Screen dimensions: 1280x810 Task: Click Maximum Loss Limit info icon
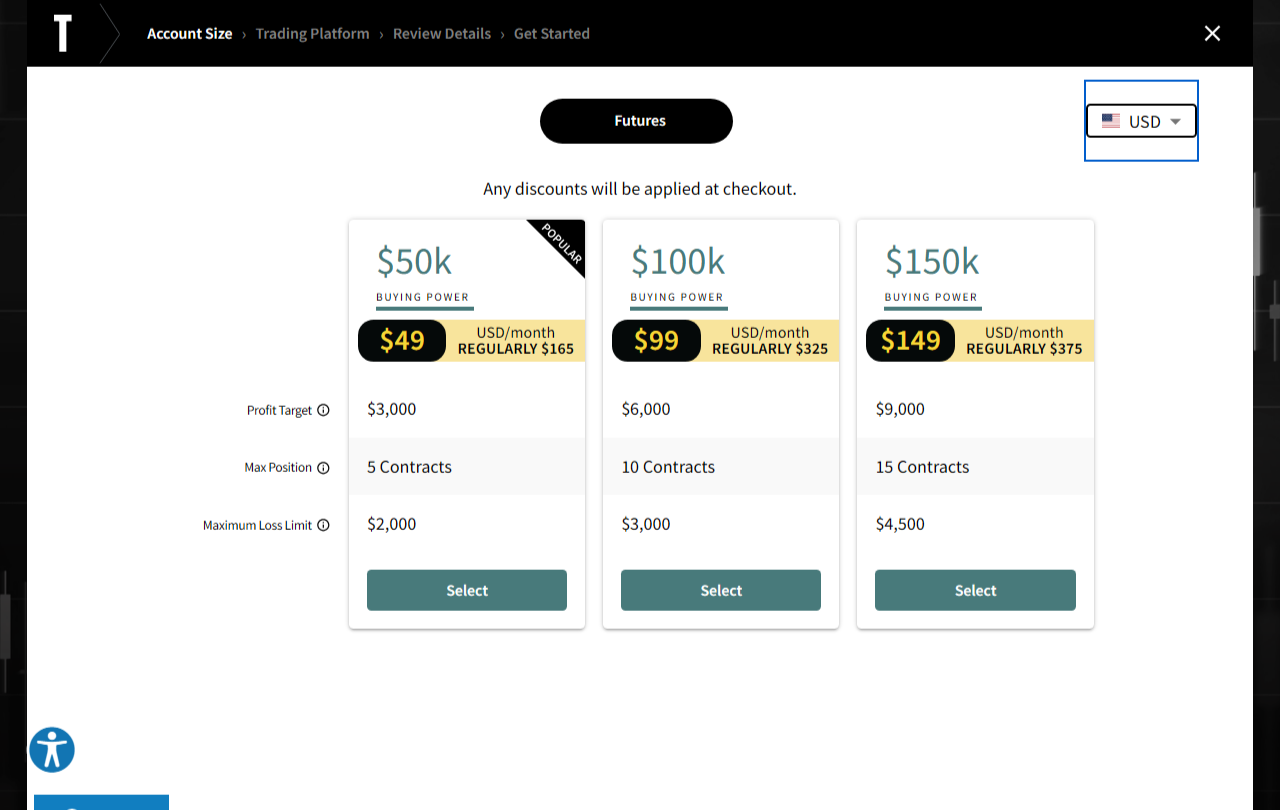click(323, 525)
